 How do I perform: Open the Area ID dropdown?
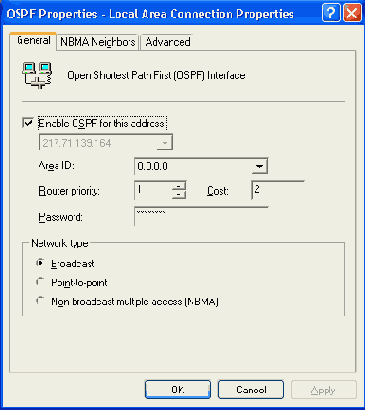(x=259, y=166)
